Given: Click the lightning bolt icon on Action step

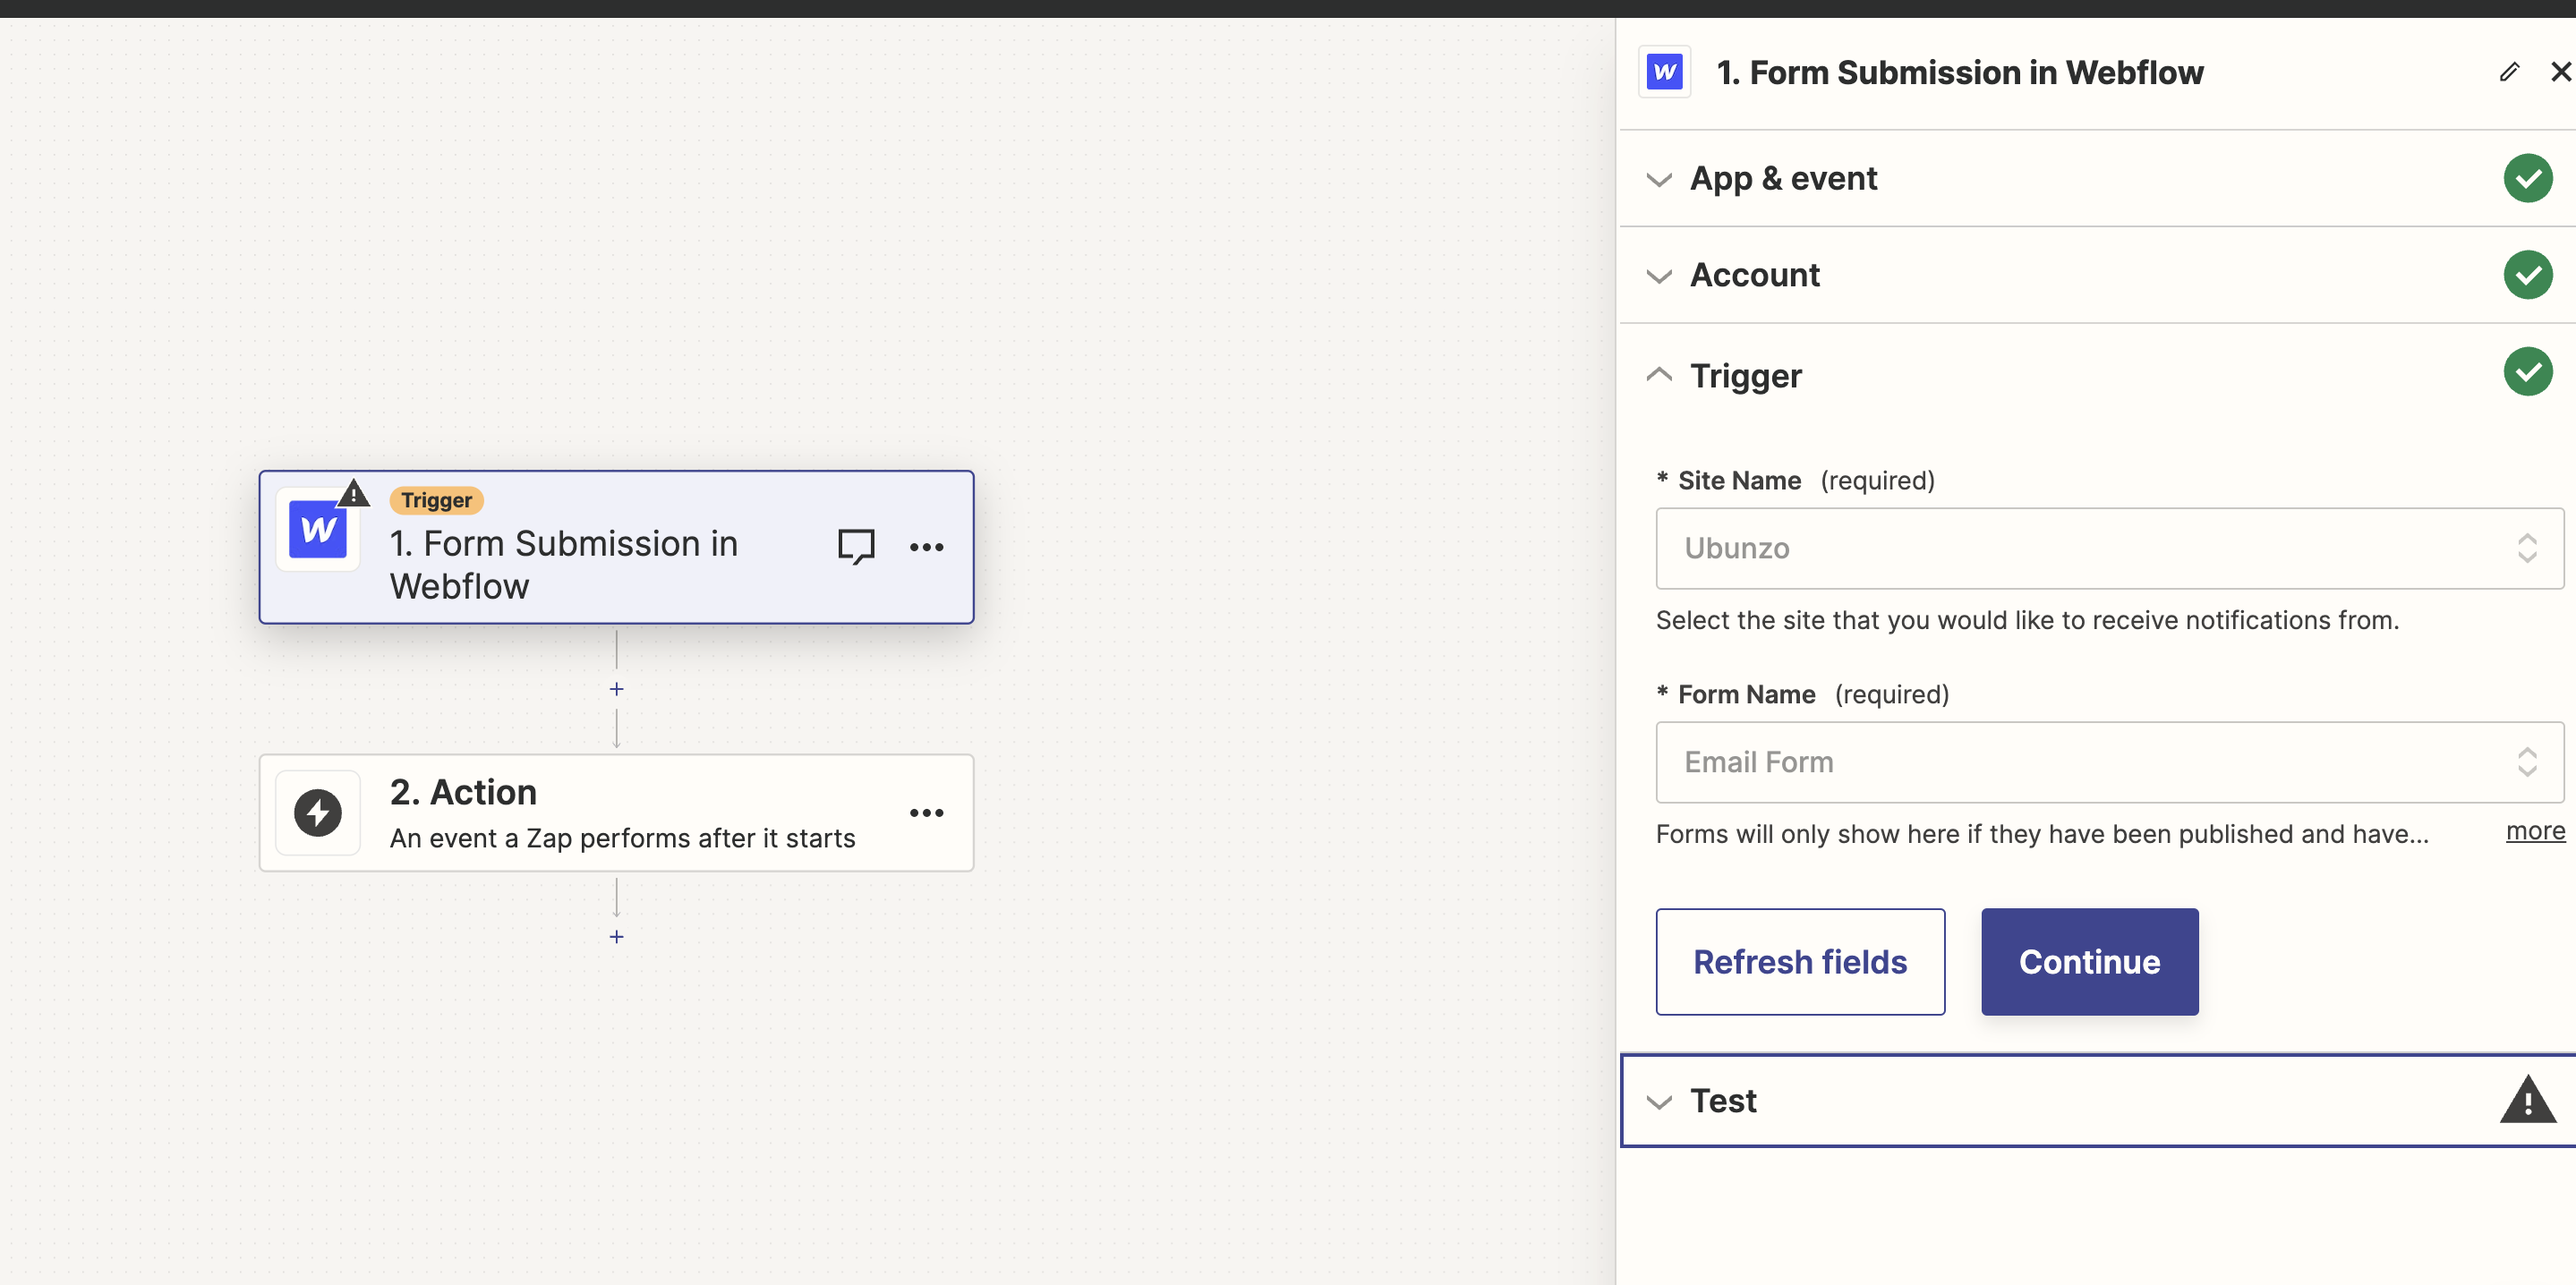Looking at the screenshot, I should (x=318, y=813).
